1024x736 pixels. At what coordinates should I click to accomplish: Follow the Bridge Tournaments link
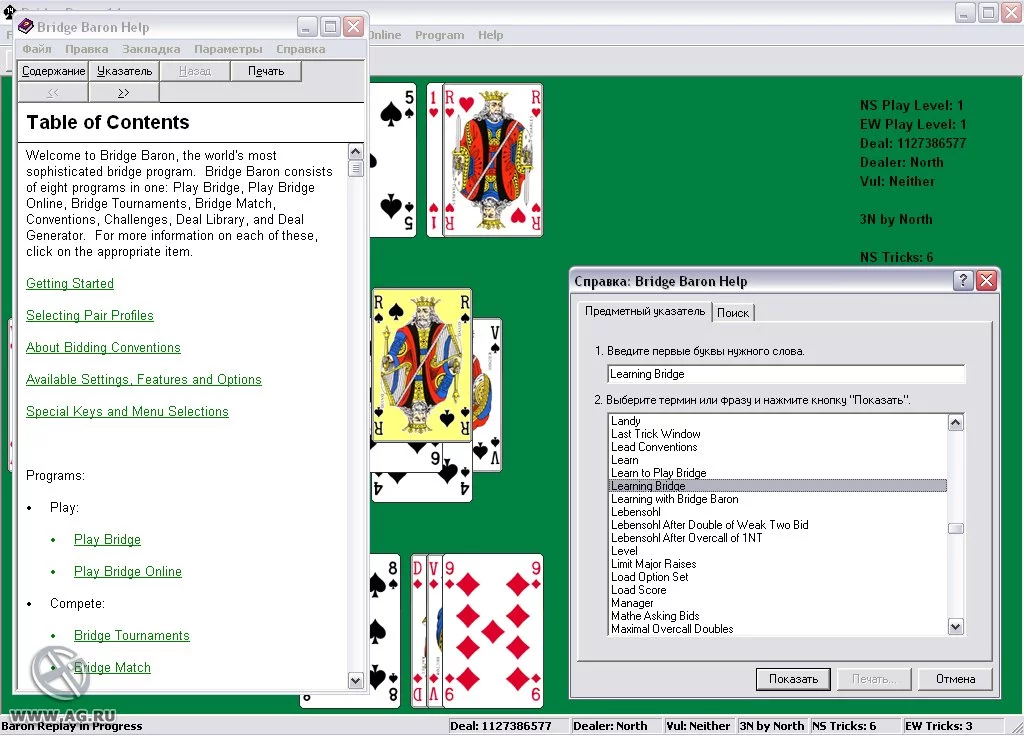[131, 635]
